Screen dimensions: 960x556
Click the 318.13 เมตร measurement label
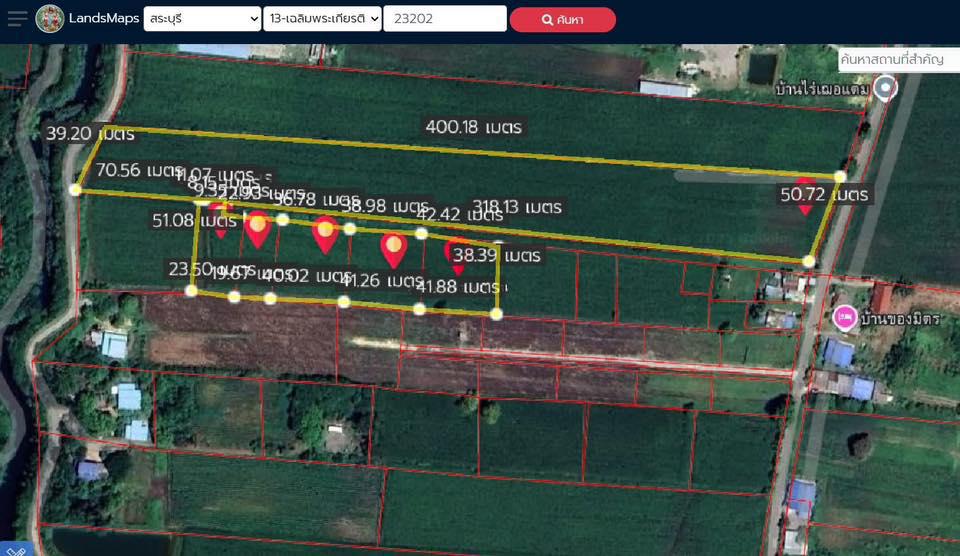(517, 207)
